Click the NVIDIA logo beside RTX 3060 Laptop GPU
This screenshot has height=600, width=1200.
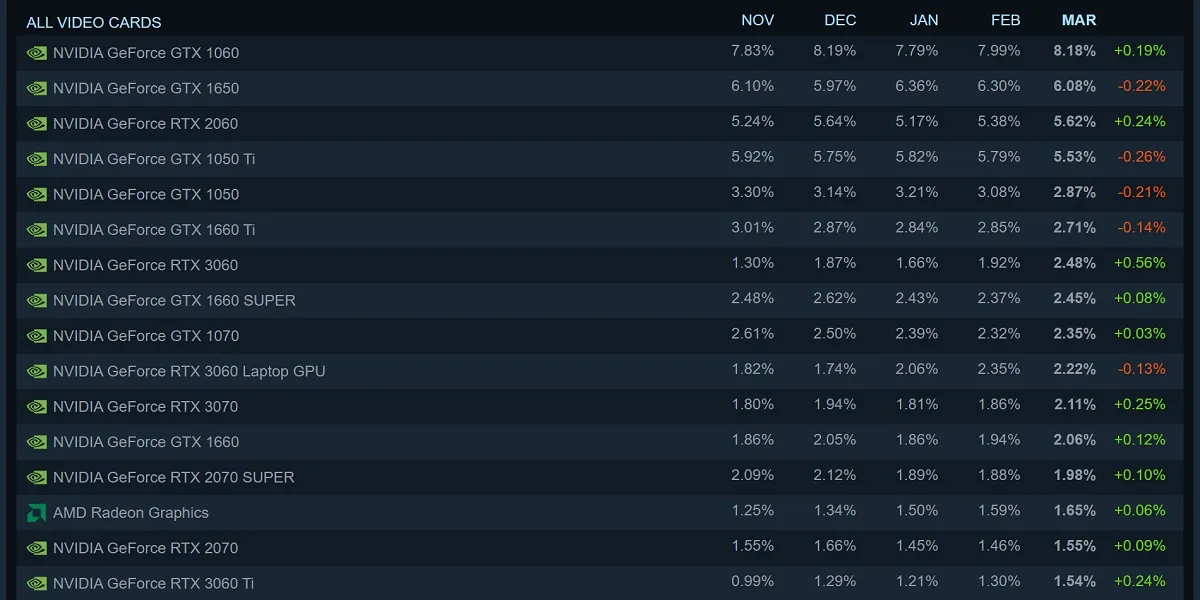click(x=37, y=372)
